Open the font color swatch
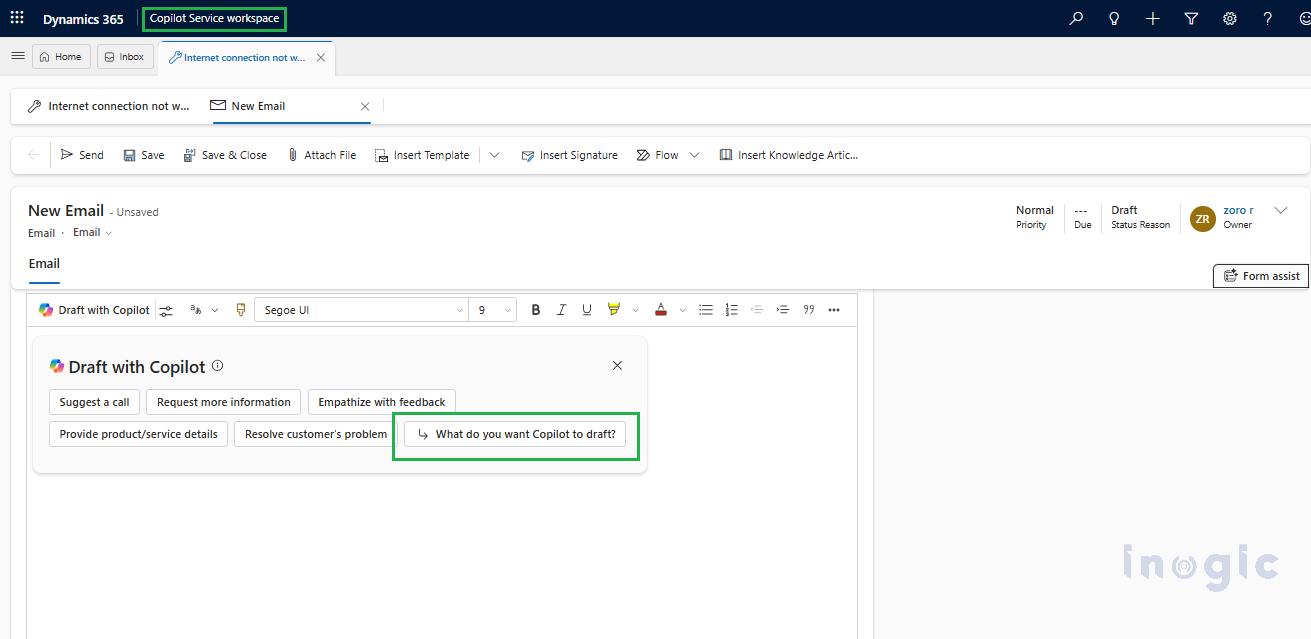This screenshot has height=639, width=1311. click(x=660, y=310)
